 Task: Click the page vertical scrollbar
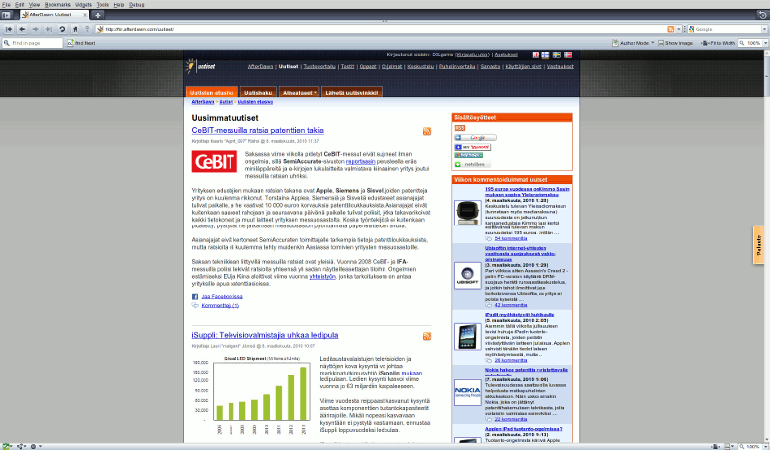click(x=766, y=246)
